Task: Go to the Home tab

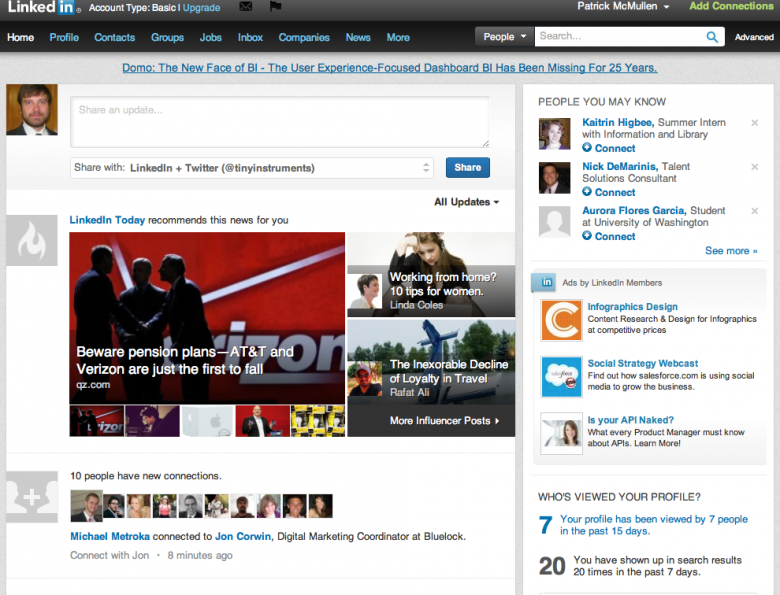Action: pos(20,37)
